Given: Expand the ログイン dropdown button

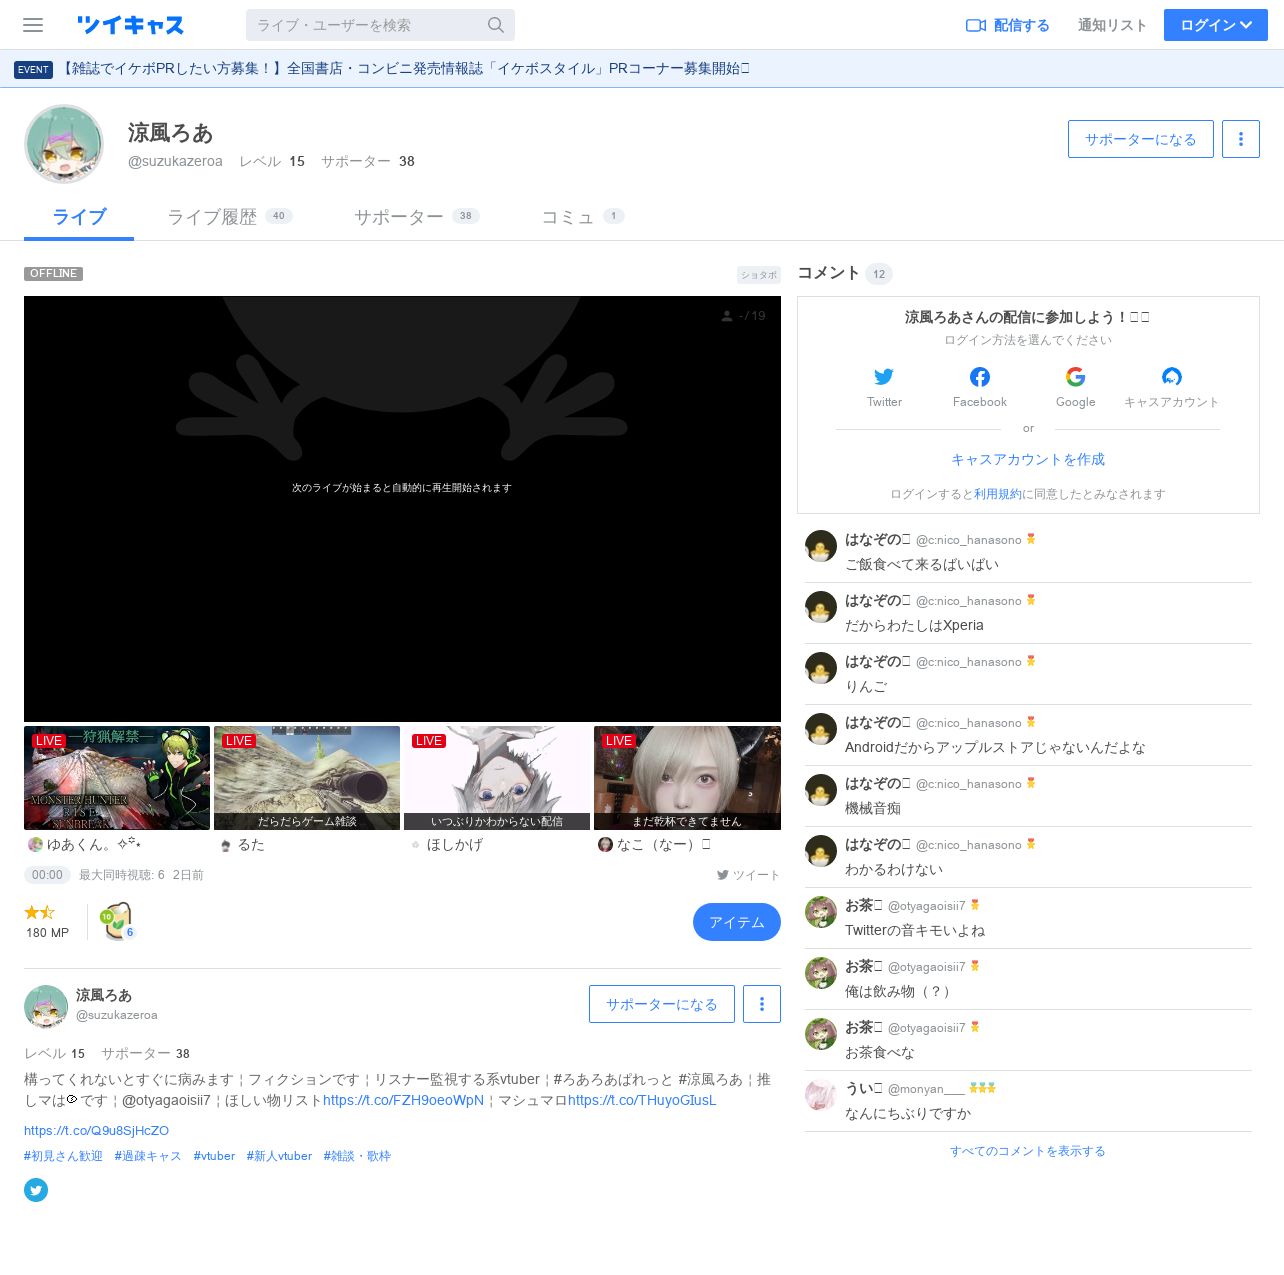Looking at the screenshot, I should coord(1216,25).
